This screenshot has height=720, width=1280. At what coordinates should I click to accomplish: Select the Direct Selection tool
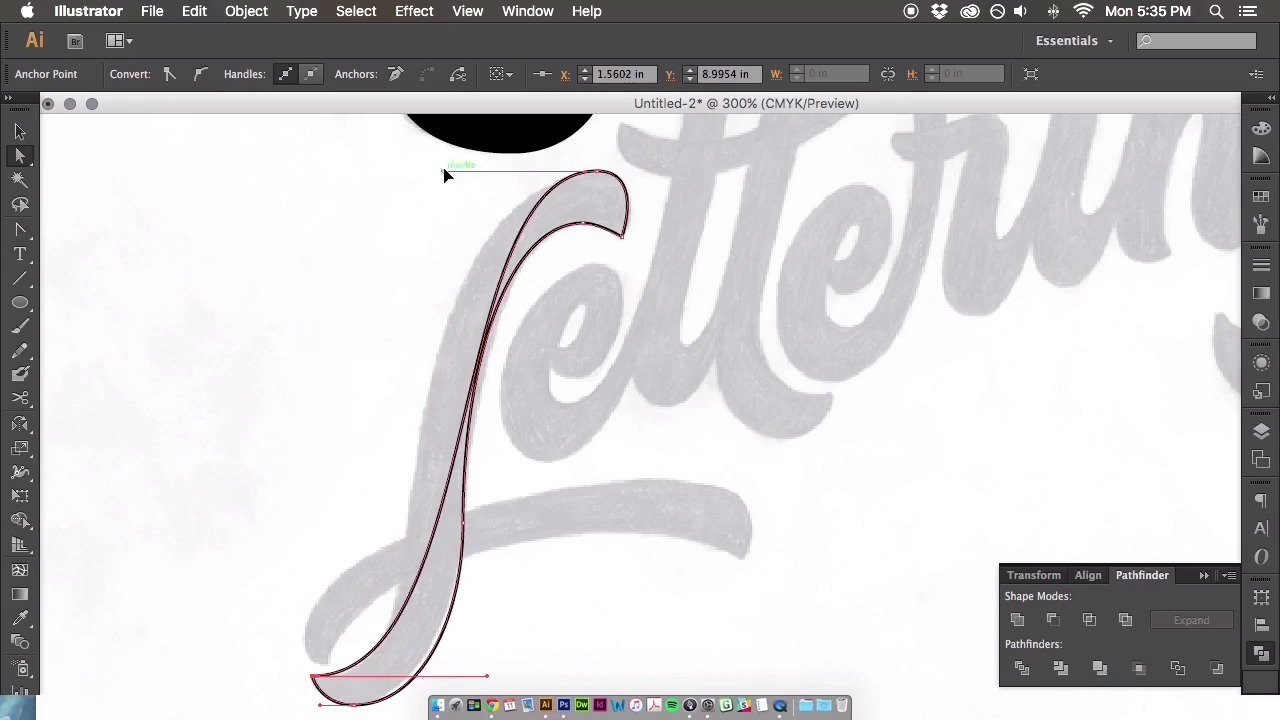click(20, 157)
